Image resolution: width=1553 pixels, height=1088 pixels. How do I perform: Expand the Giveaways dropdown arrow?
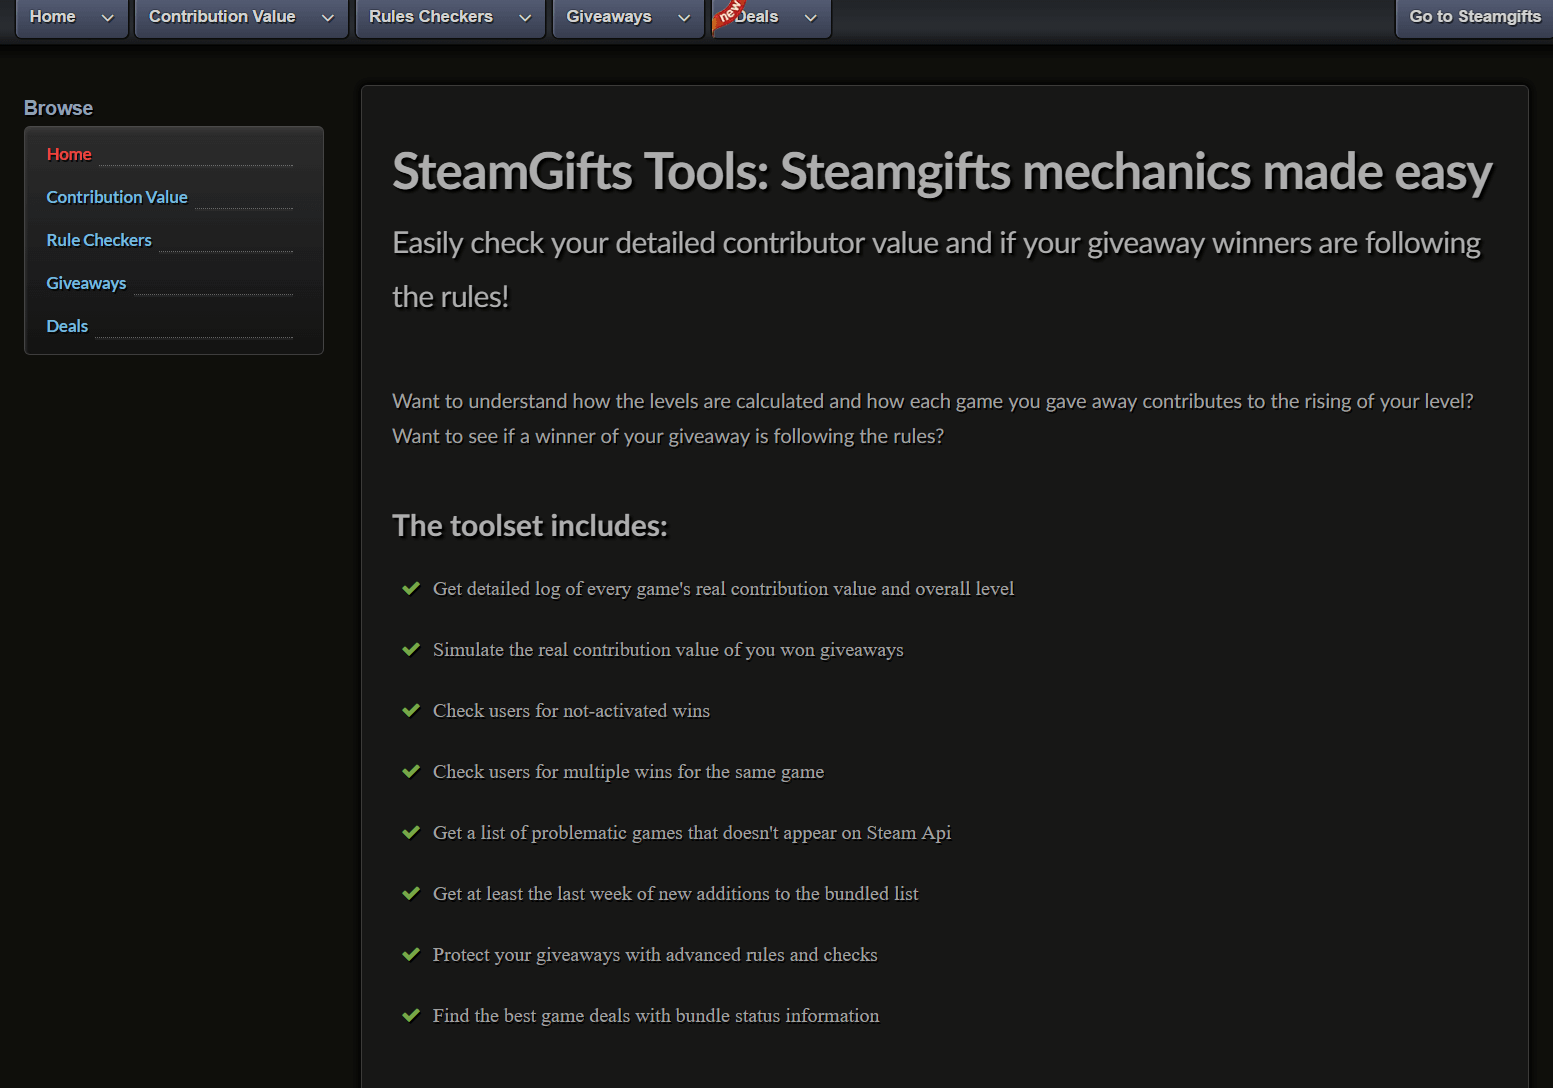(684, 17)
